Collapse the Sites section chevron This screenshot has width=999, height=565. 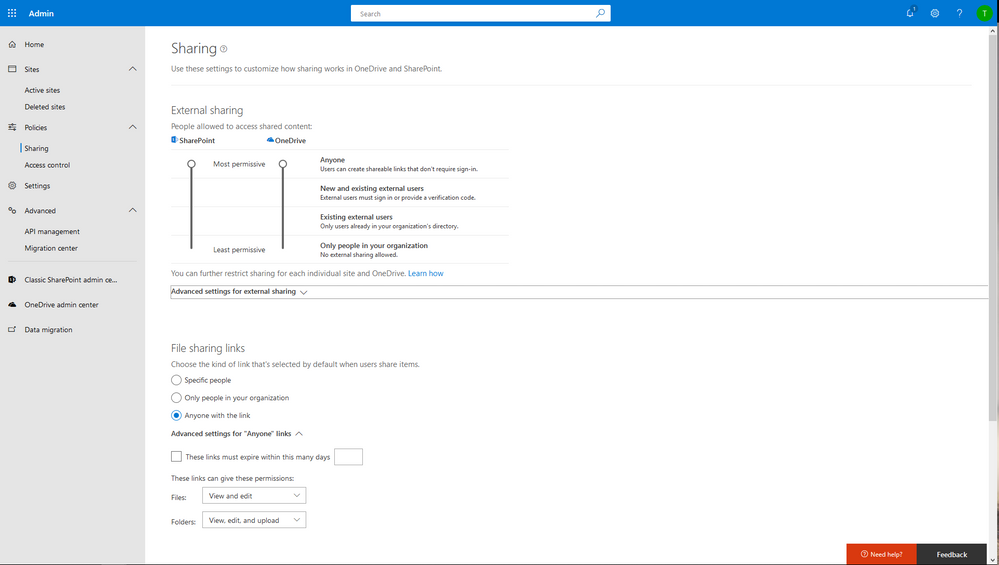(133, 69)
